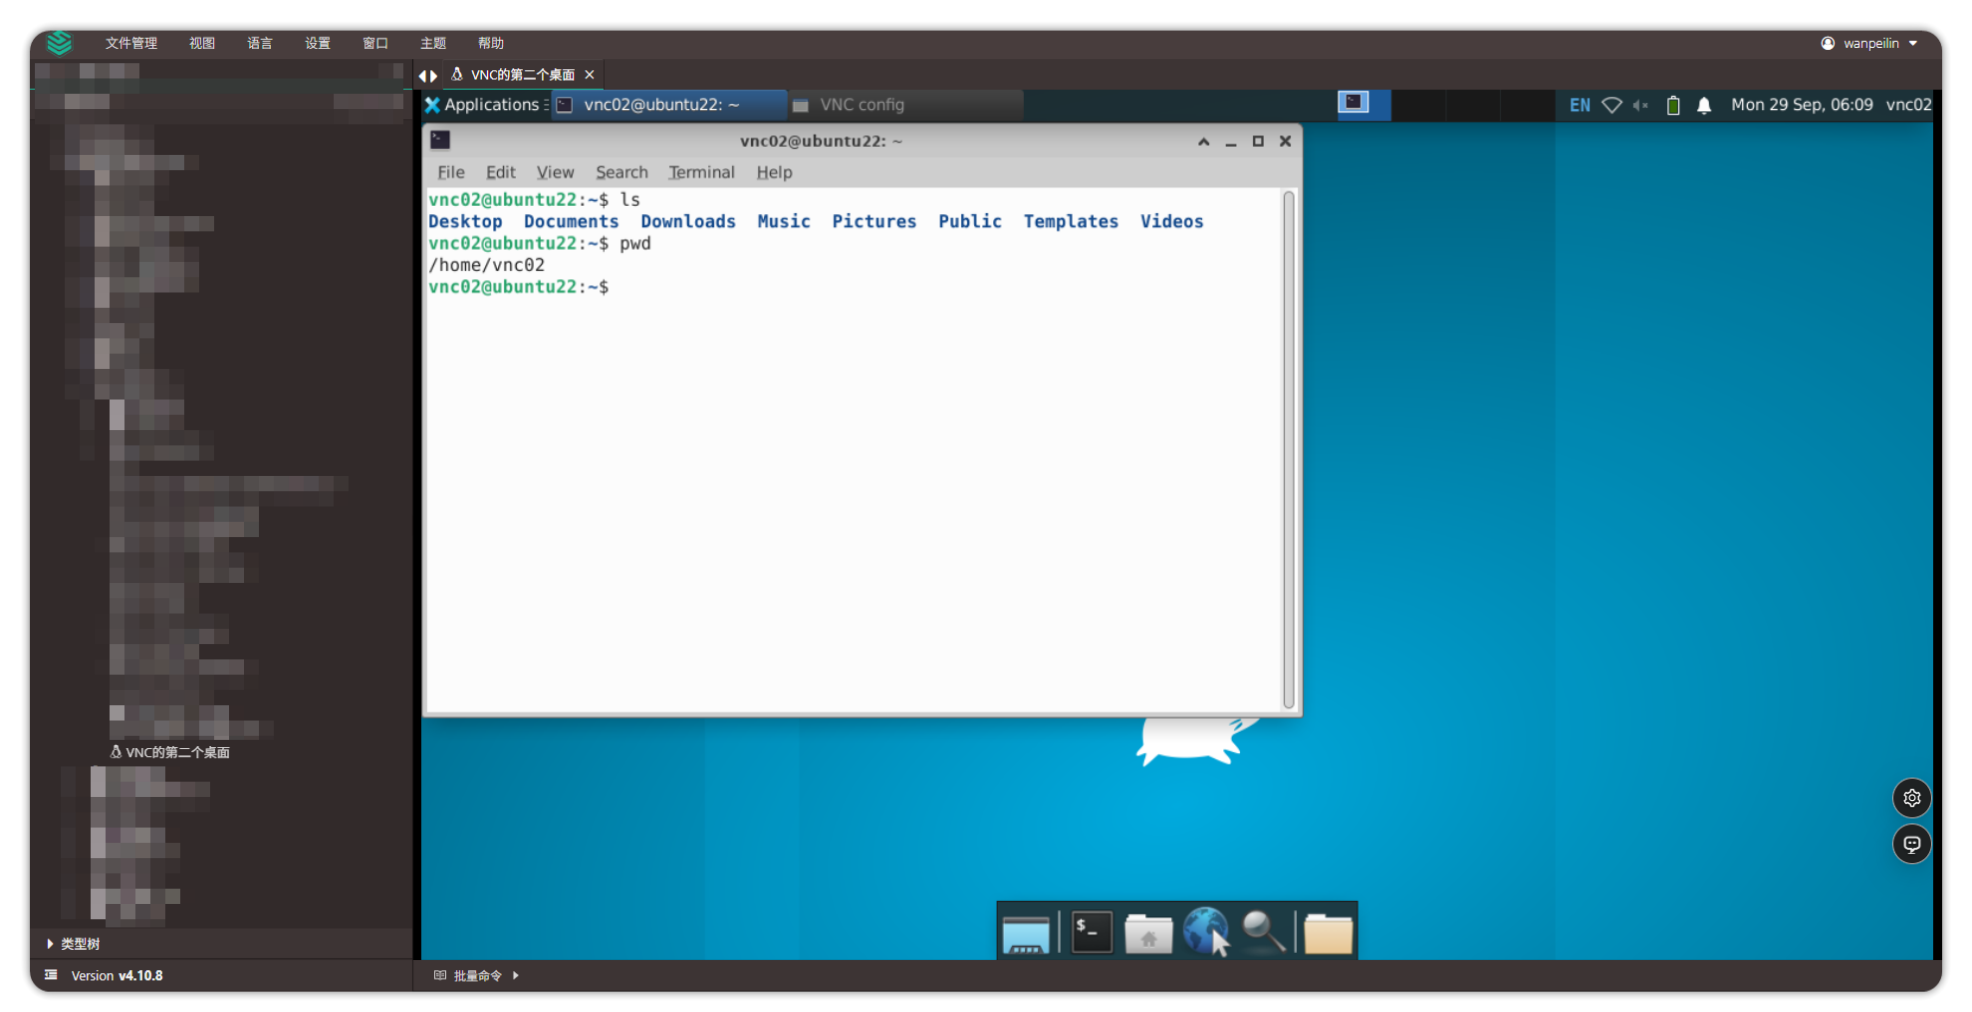Launch the web browser globe icon
Image resolution: width=1972 pixels, height=1012 pixels.
pyautogui.click(x=1205, y=931)
